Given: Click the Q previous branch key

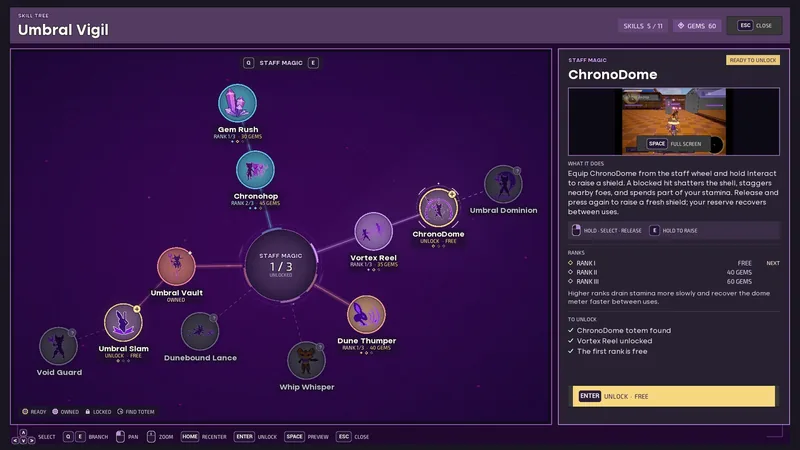Looking at the screenshot, I should (248, 63).
